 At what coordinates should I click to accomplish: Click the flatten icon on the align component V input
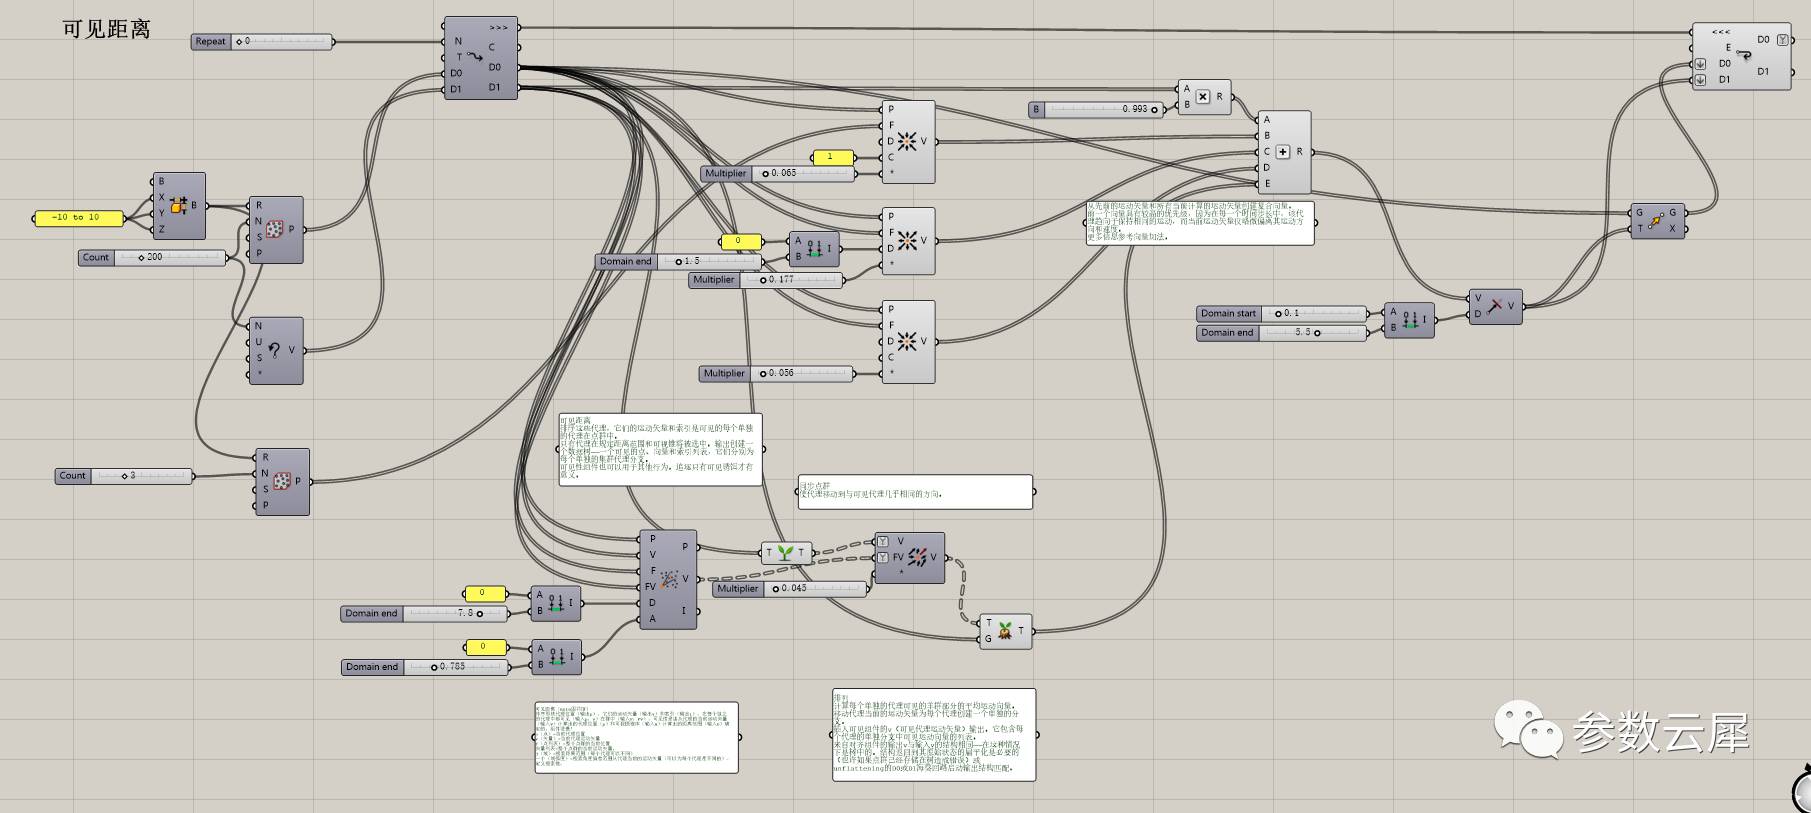883,542
